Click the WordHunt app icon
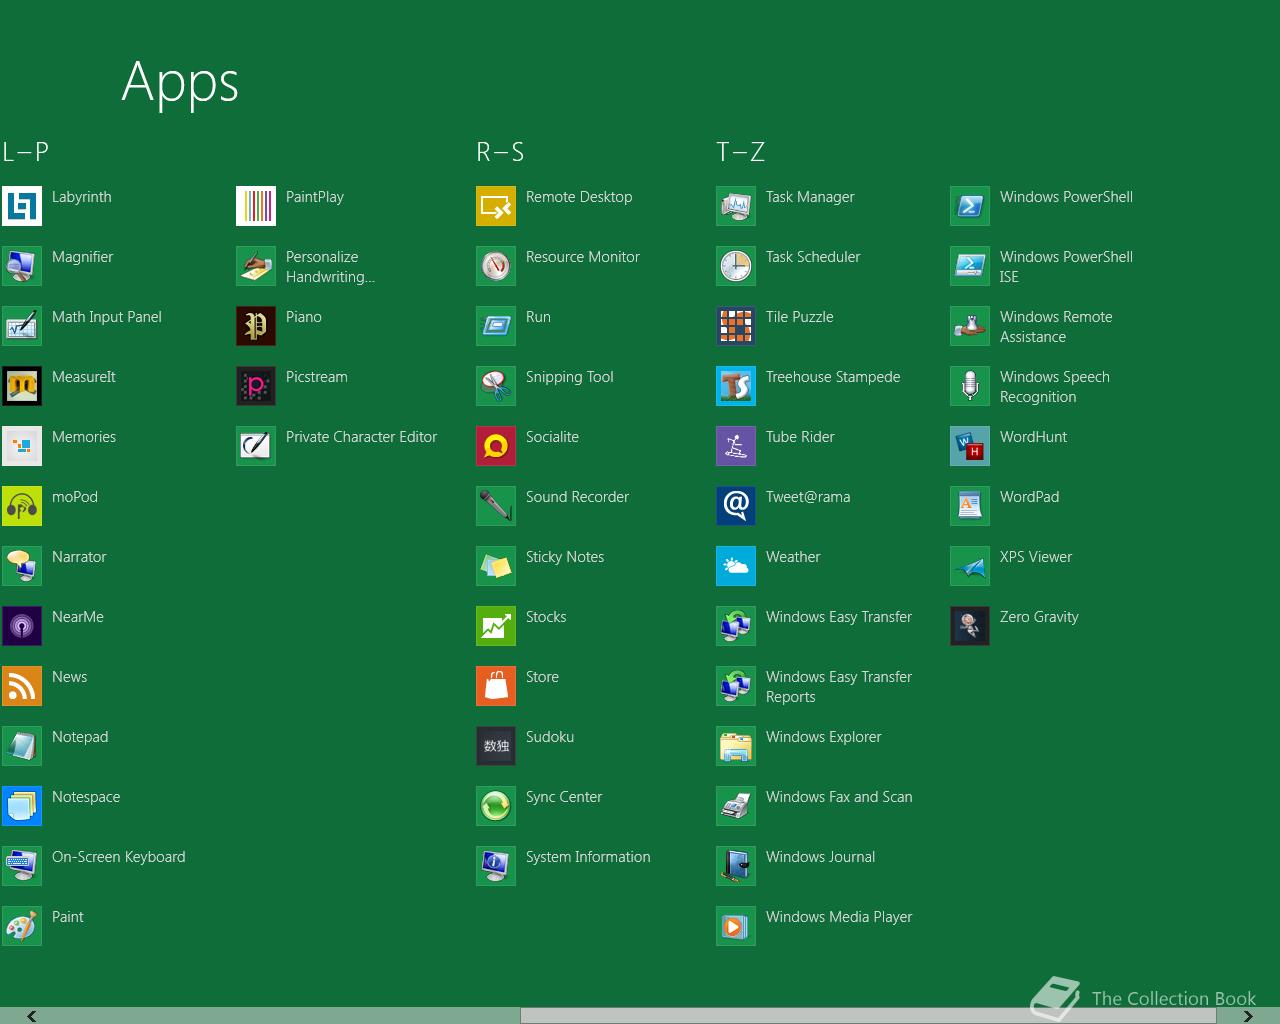The height and width of the screenshot is (1024, 1280). [970, 446]
